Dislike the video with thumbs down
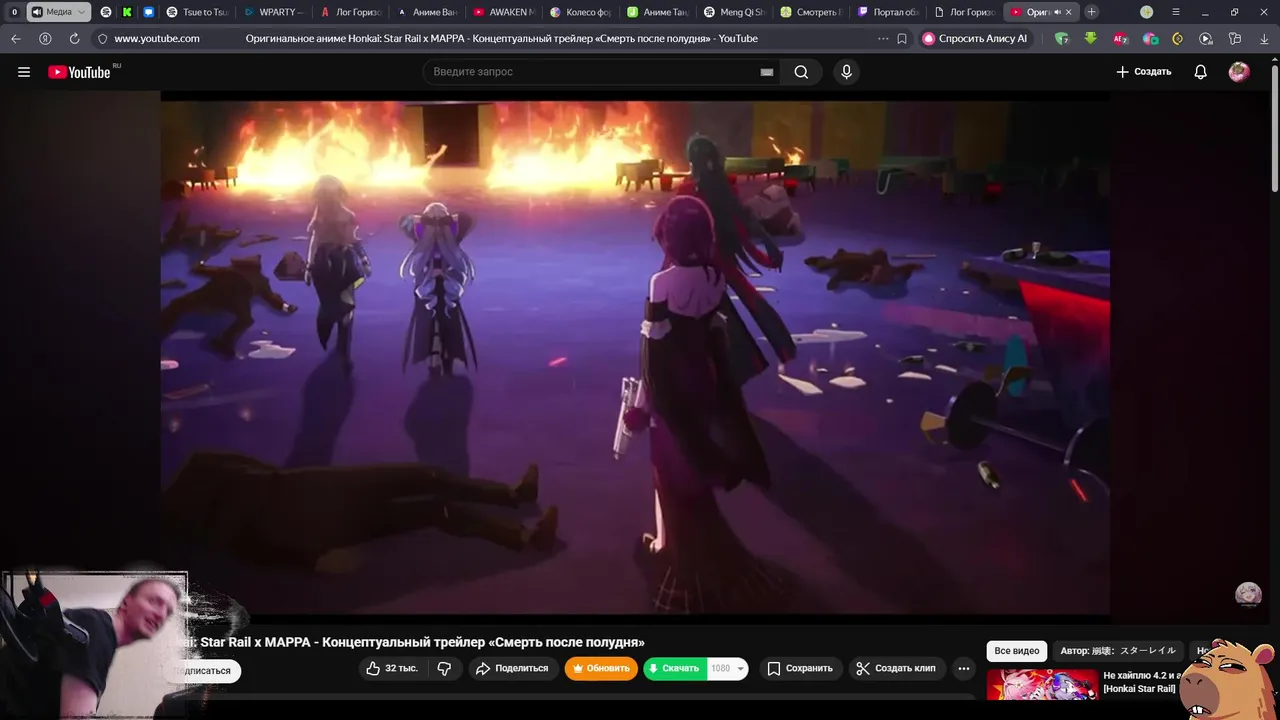The image size is (1280, 720). 445,668
